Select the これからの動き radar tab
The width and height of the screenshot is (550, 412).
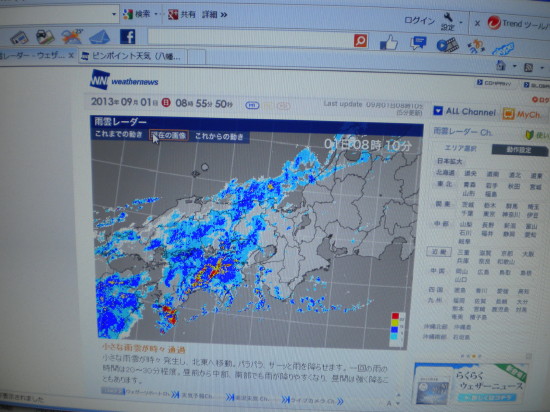[219, 136]
